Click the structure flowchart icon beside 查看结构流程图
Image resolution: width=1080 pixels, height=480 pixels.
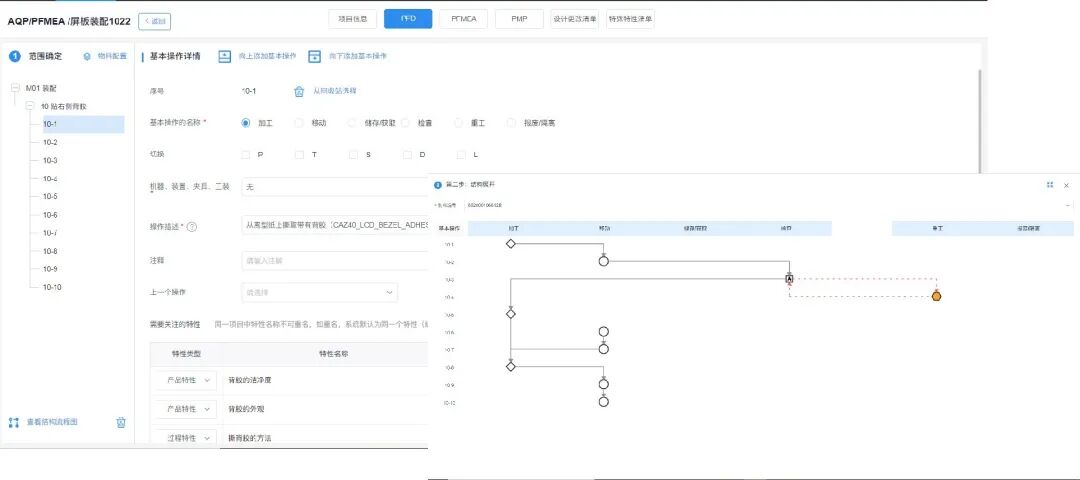(14, 422)
